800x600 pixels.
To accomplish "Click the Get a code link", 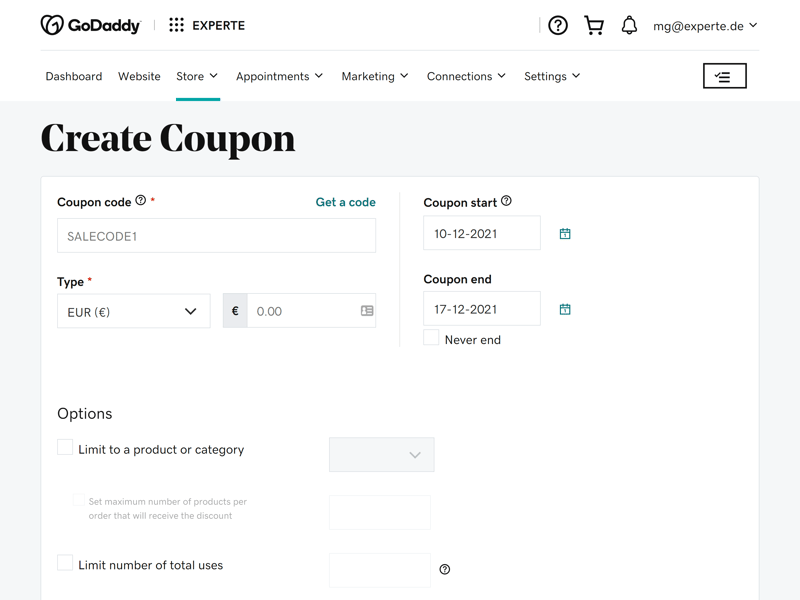I will pyautogui.click(x=345, y=202).
